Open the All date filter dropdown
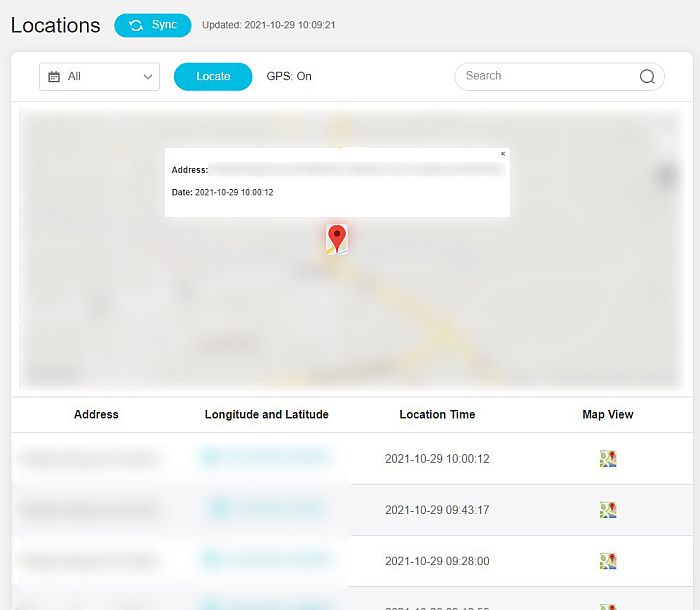This screenshot has height=610, width=700. [x=99, y=76]
